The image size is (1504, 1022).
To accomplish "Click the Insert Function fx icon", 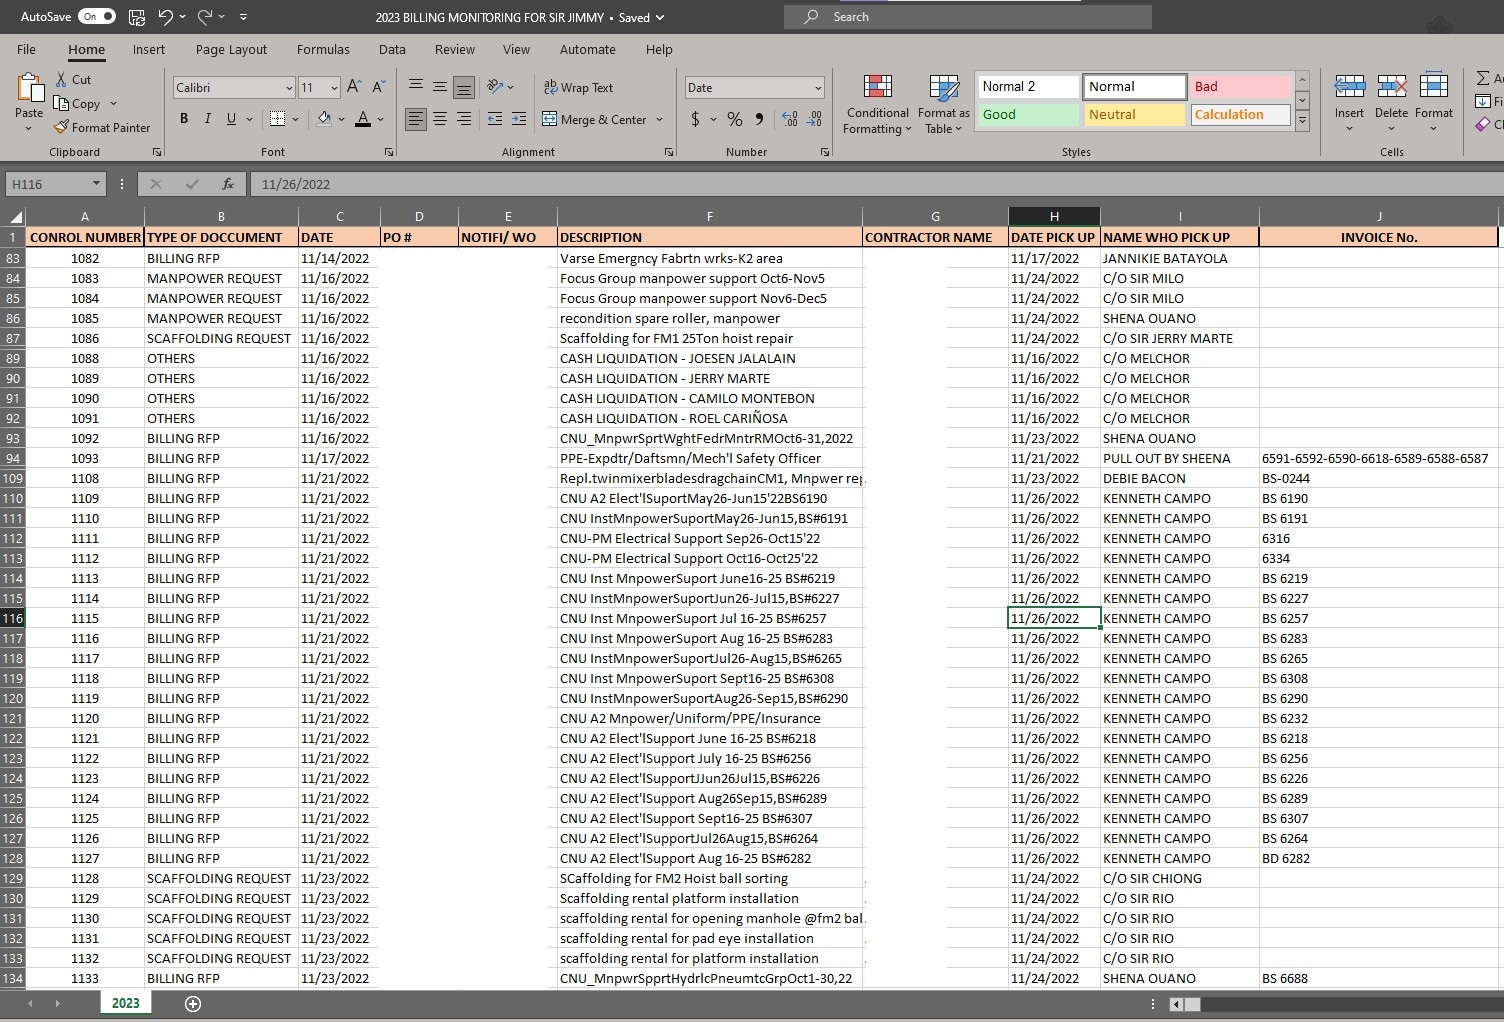I will pos(228,184).
